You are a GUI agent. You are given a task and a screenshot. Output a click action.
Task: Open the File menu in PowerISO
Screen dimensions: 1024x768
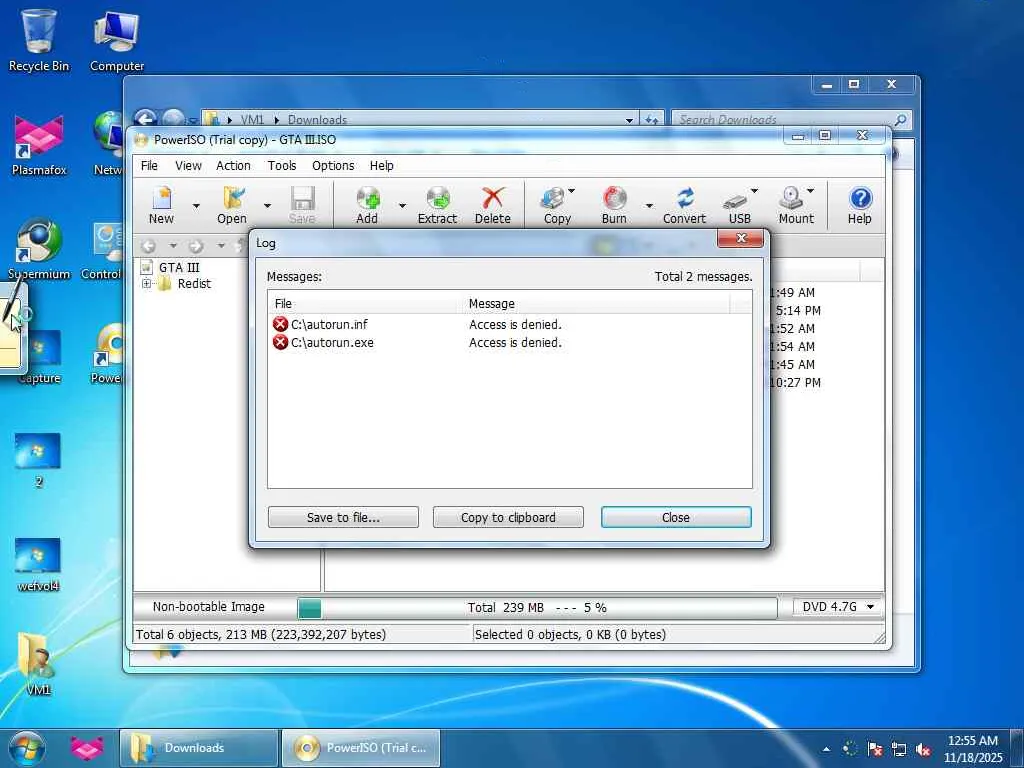point(149,166)
